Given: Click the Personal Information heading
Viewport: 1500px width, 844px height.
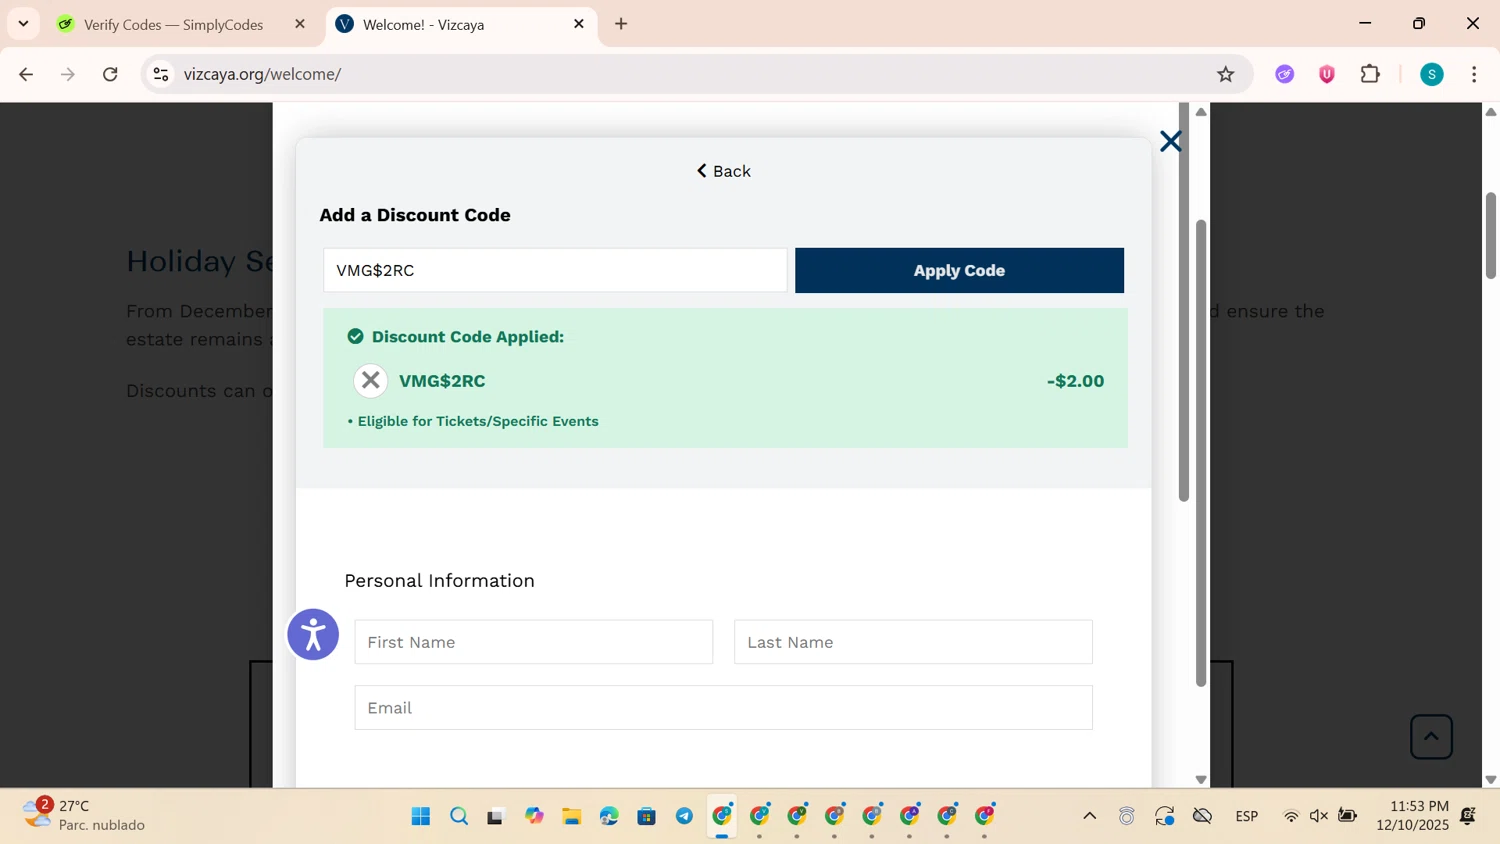Looking at the screenshot, I should click(439, 581).
